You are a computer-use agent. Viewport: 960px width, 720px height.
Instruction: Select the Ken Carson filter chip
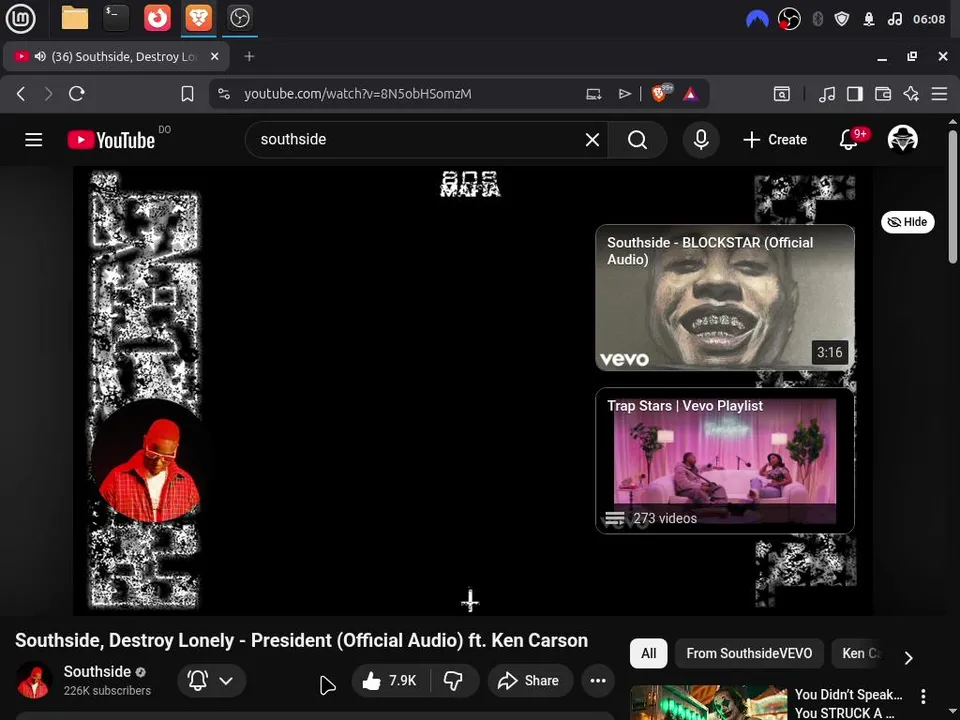(861, 653)
